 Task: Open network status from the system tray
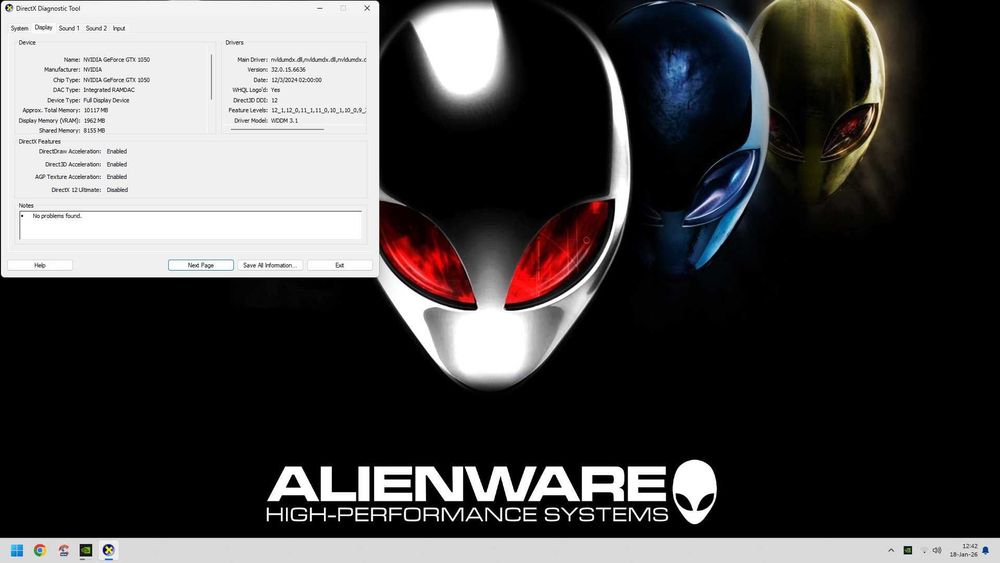pos(923,550)
